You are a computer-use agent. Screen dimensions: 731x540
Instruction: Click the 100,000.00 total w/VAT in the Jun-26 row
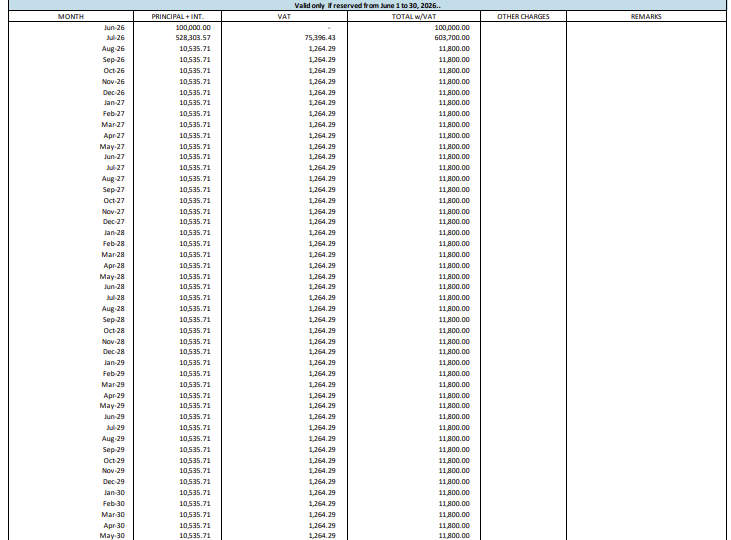452,28
